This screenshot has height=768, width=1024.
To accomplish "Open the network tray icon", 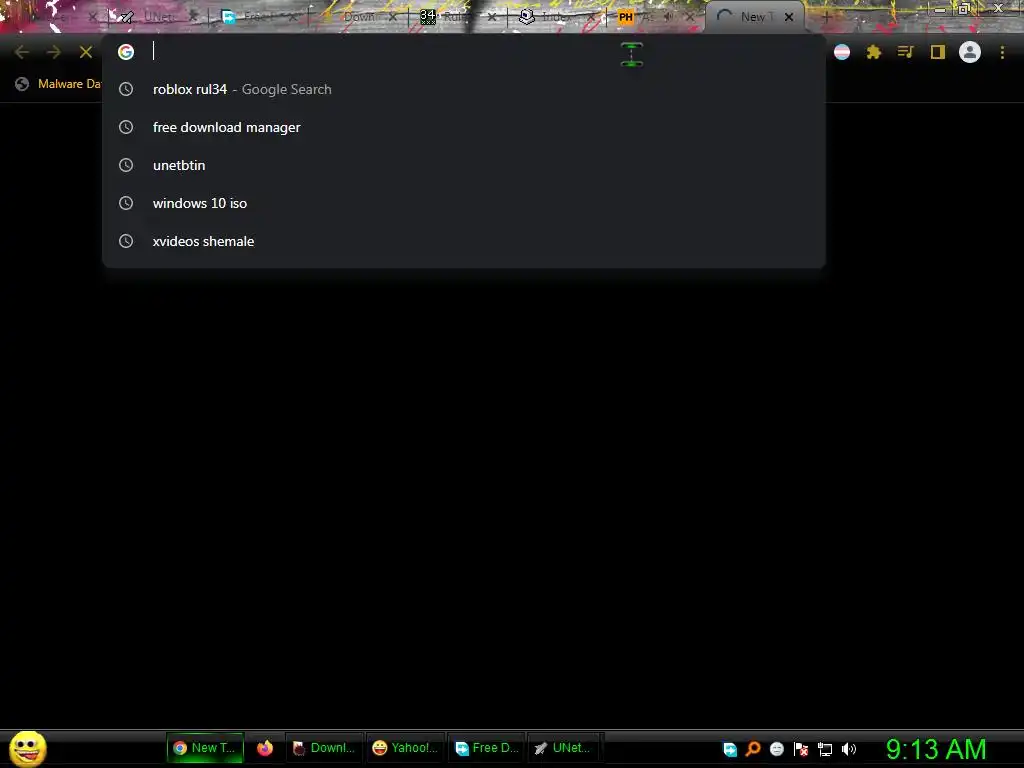I will tap(825, 749).
